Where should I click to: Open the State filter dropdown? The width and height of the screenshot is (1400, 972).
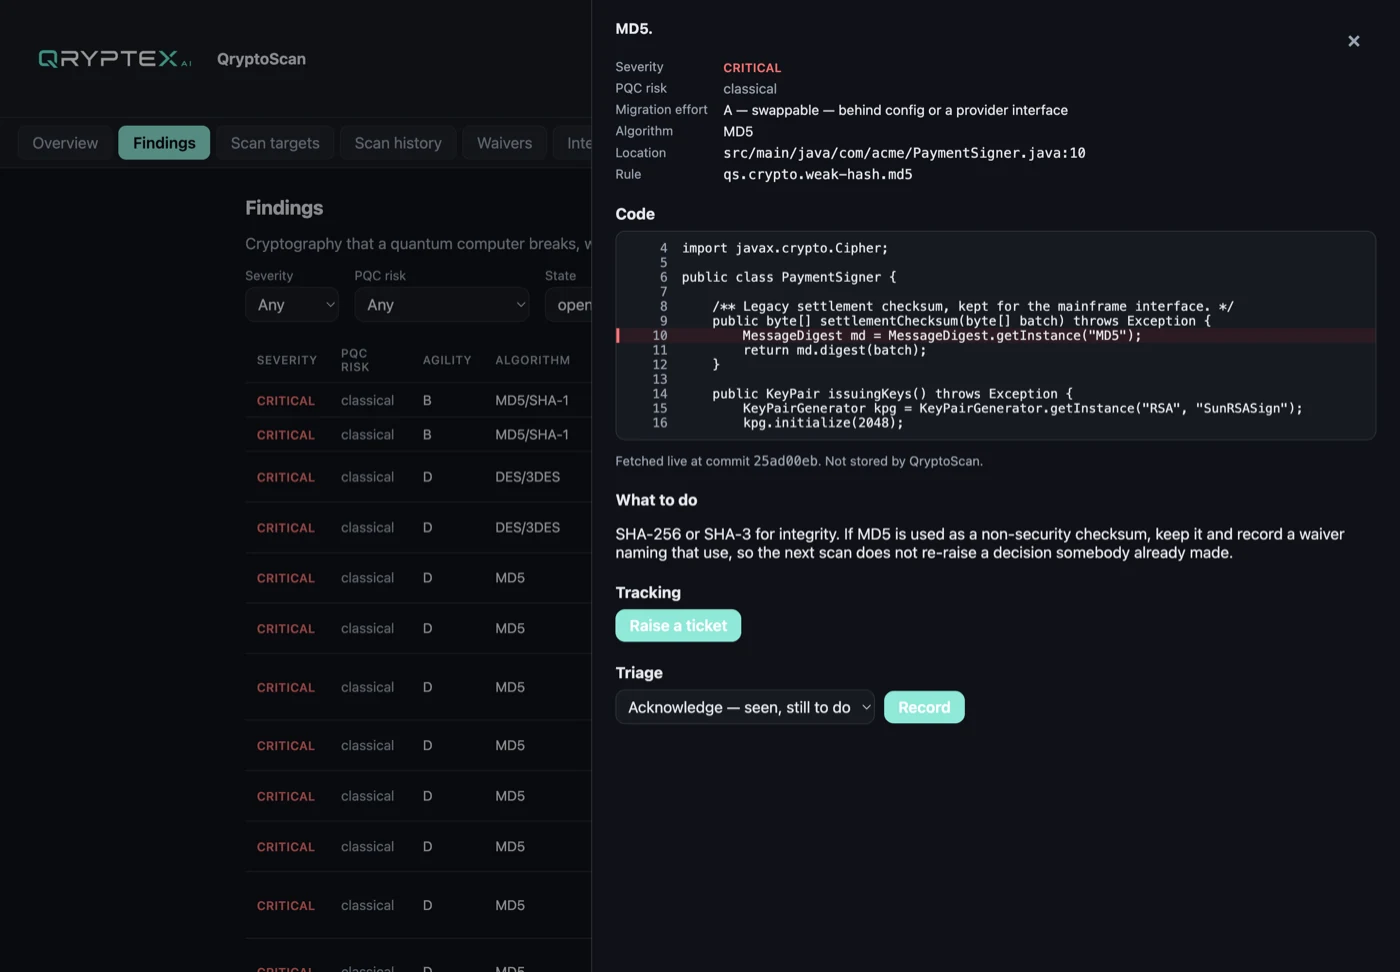569,305
